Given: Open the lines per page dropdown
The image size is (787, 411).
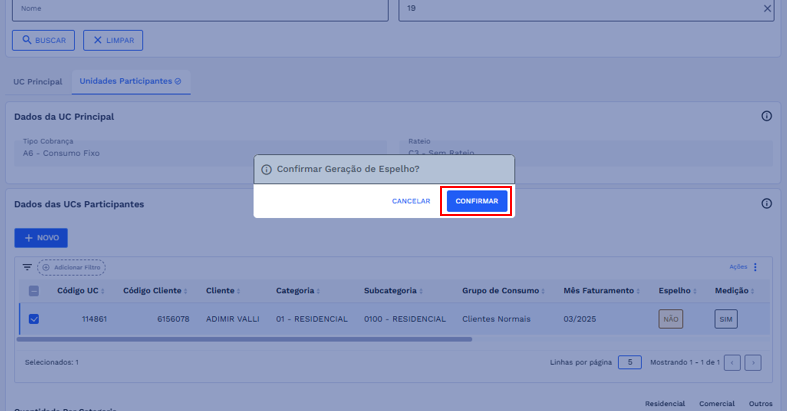Looking at the screenshot, I should click(x=629, y=362).
